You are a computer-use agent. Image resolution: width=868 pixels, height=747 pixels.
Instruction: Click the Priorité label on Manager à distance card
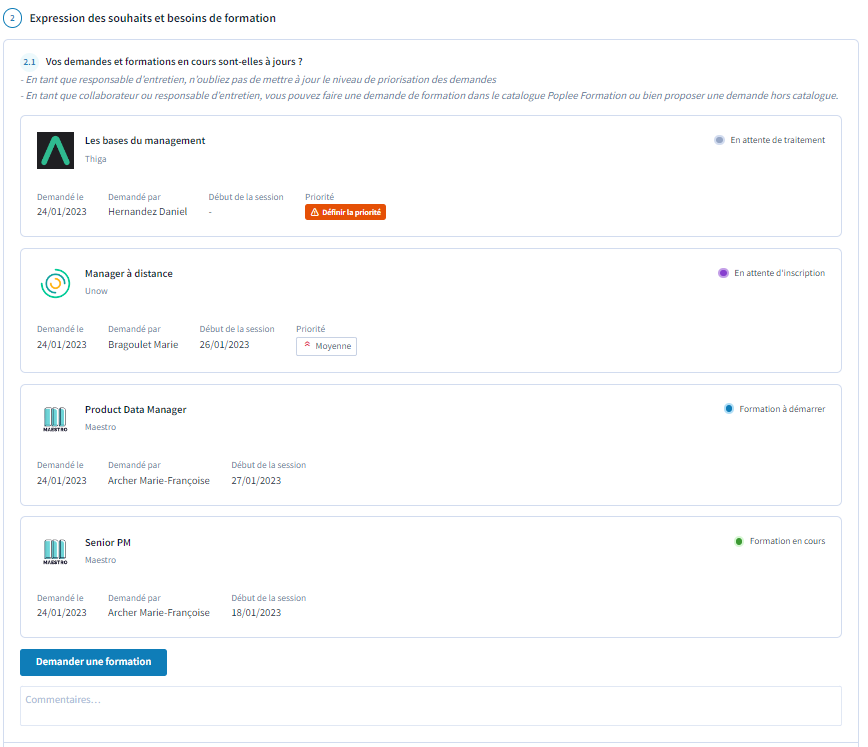311,329
